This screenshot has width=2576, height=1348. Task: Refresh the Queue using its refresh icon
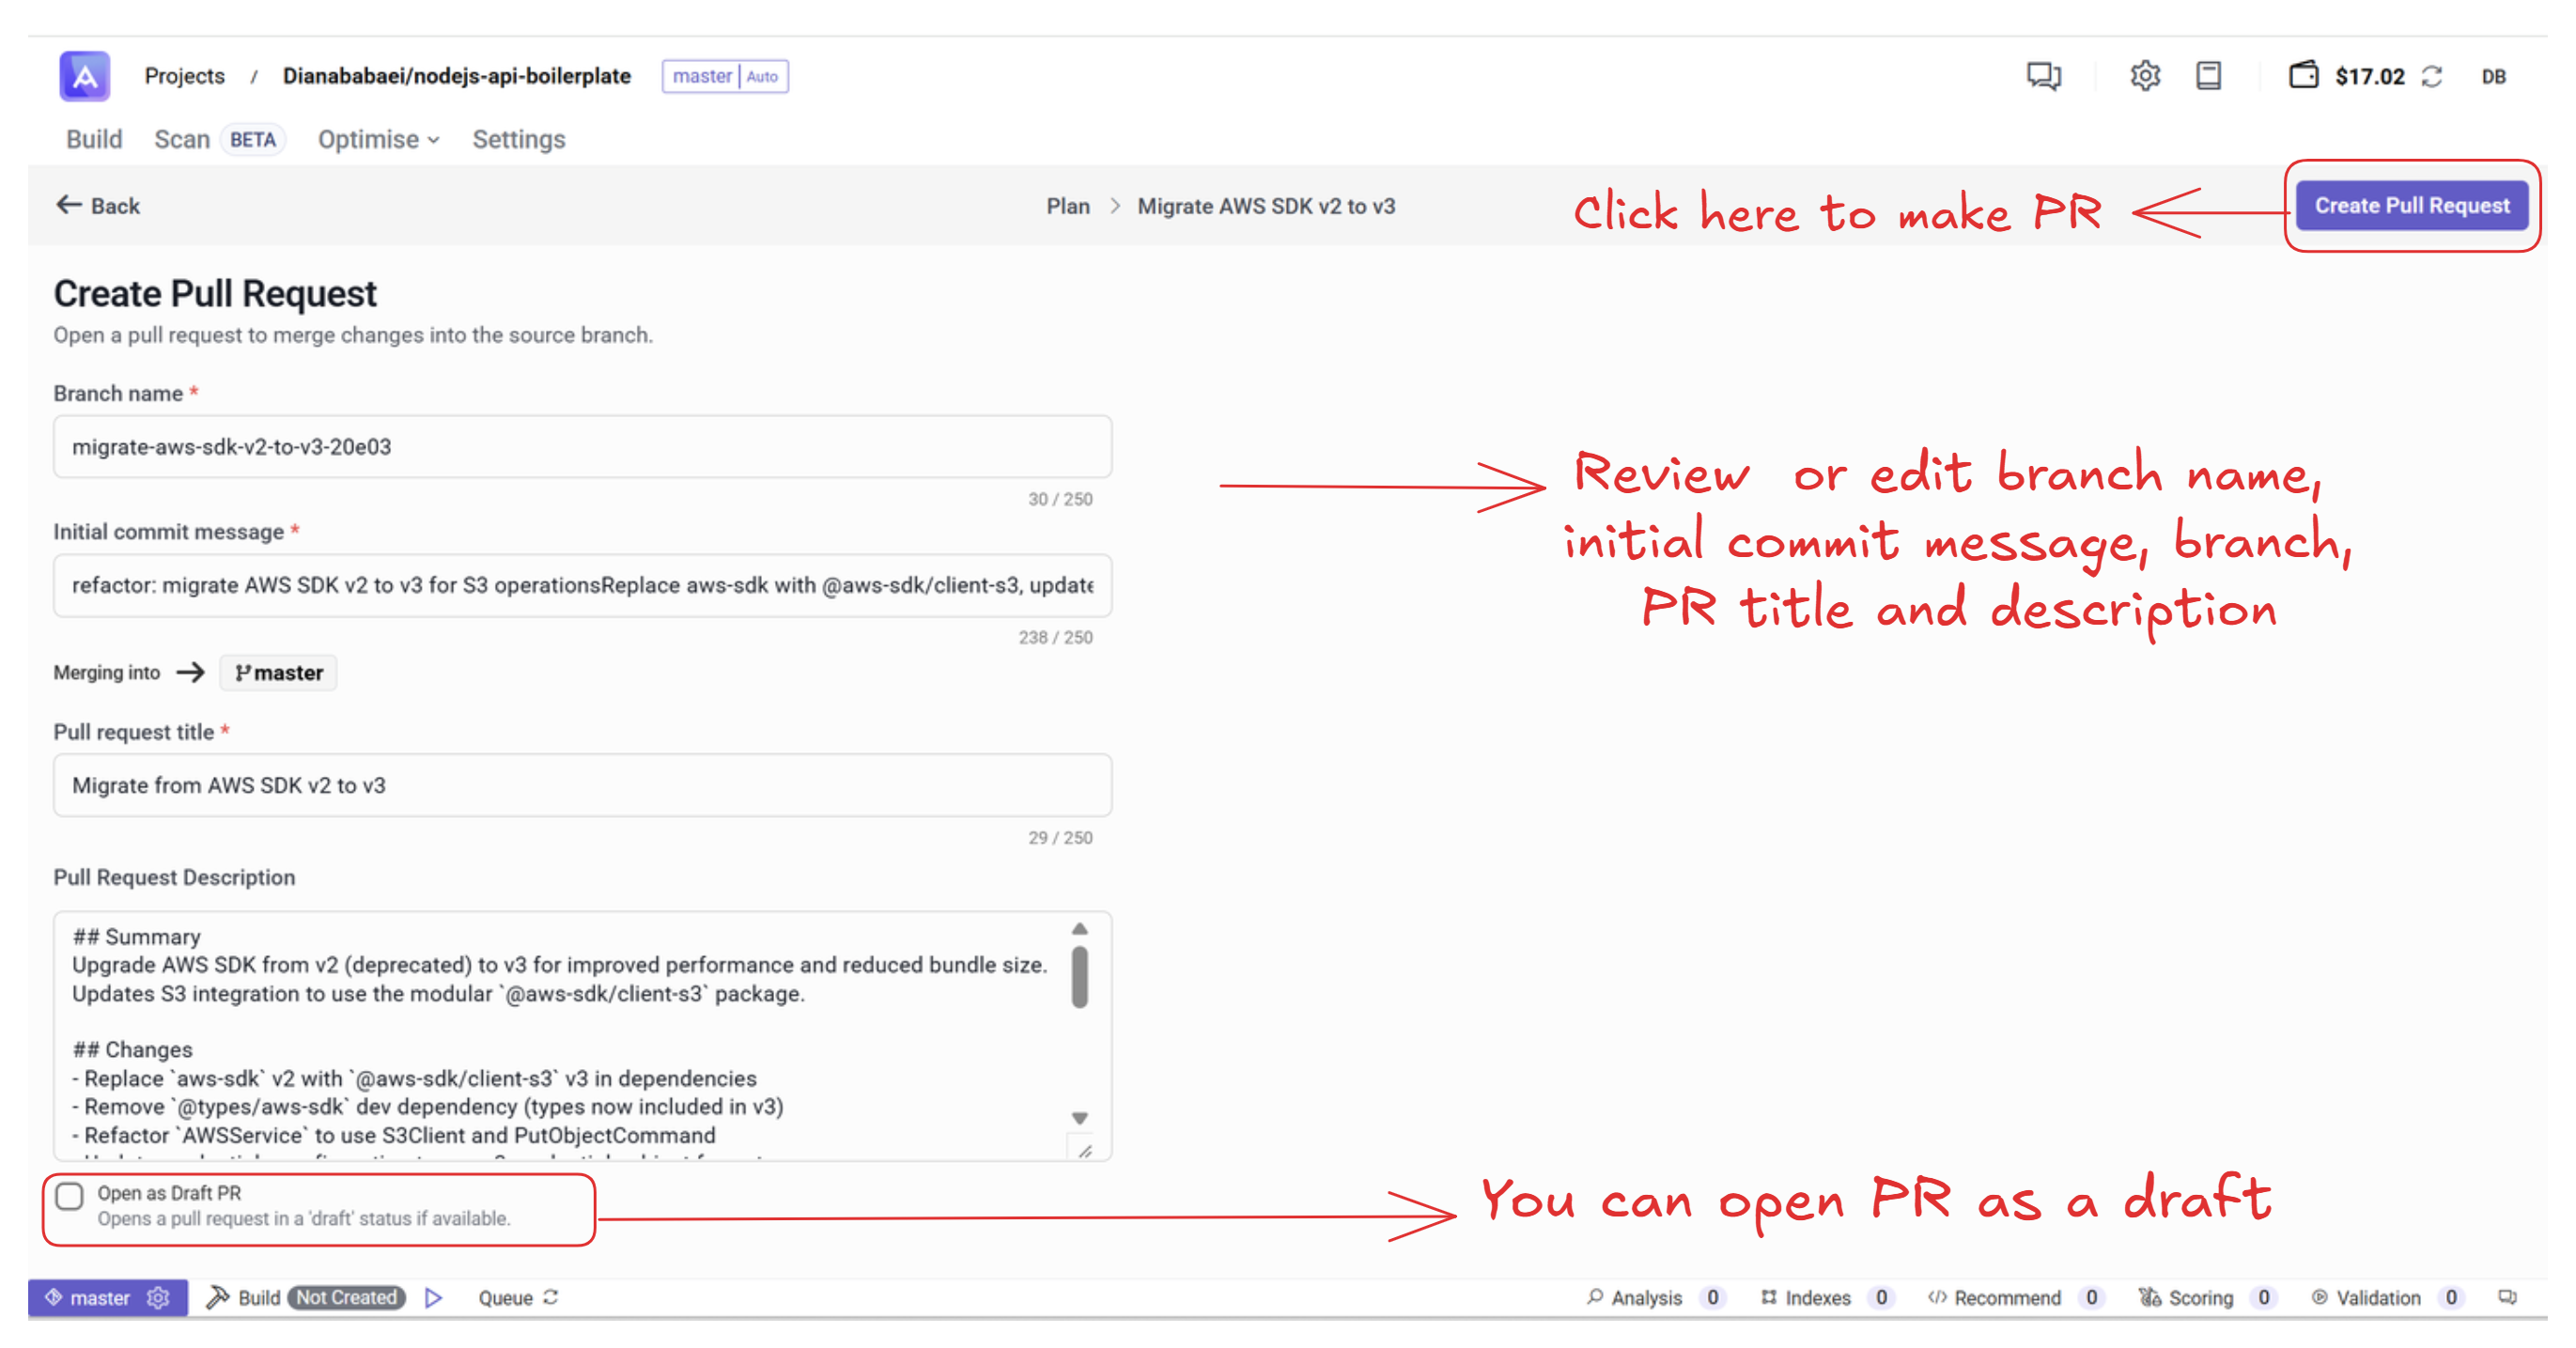(552, 1297)
